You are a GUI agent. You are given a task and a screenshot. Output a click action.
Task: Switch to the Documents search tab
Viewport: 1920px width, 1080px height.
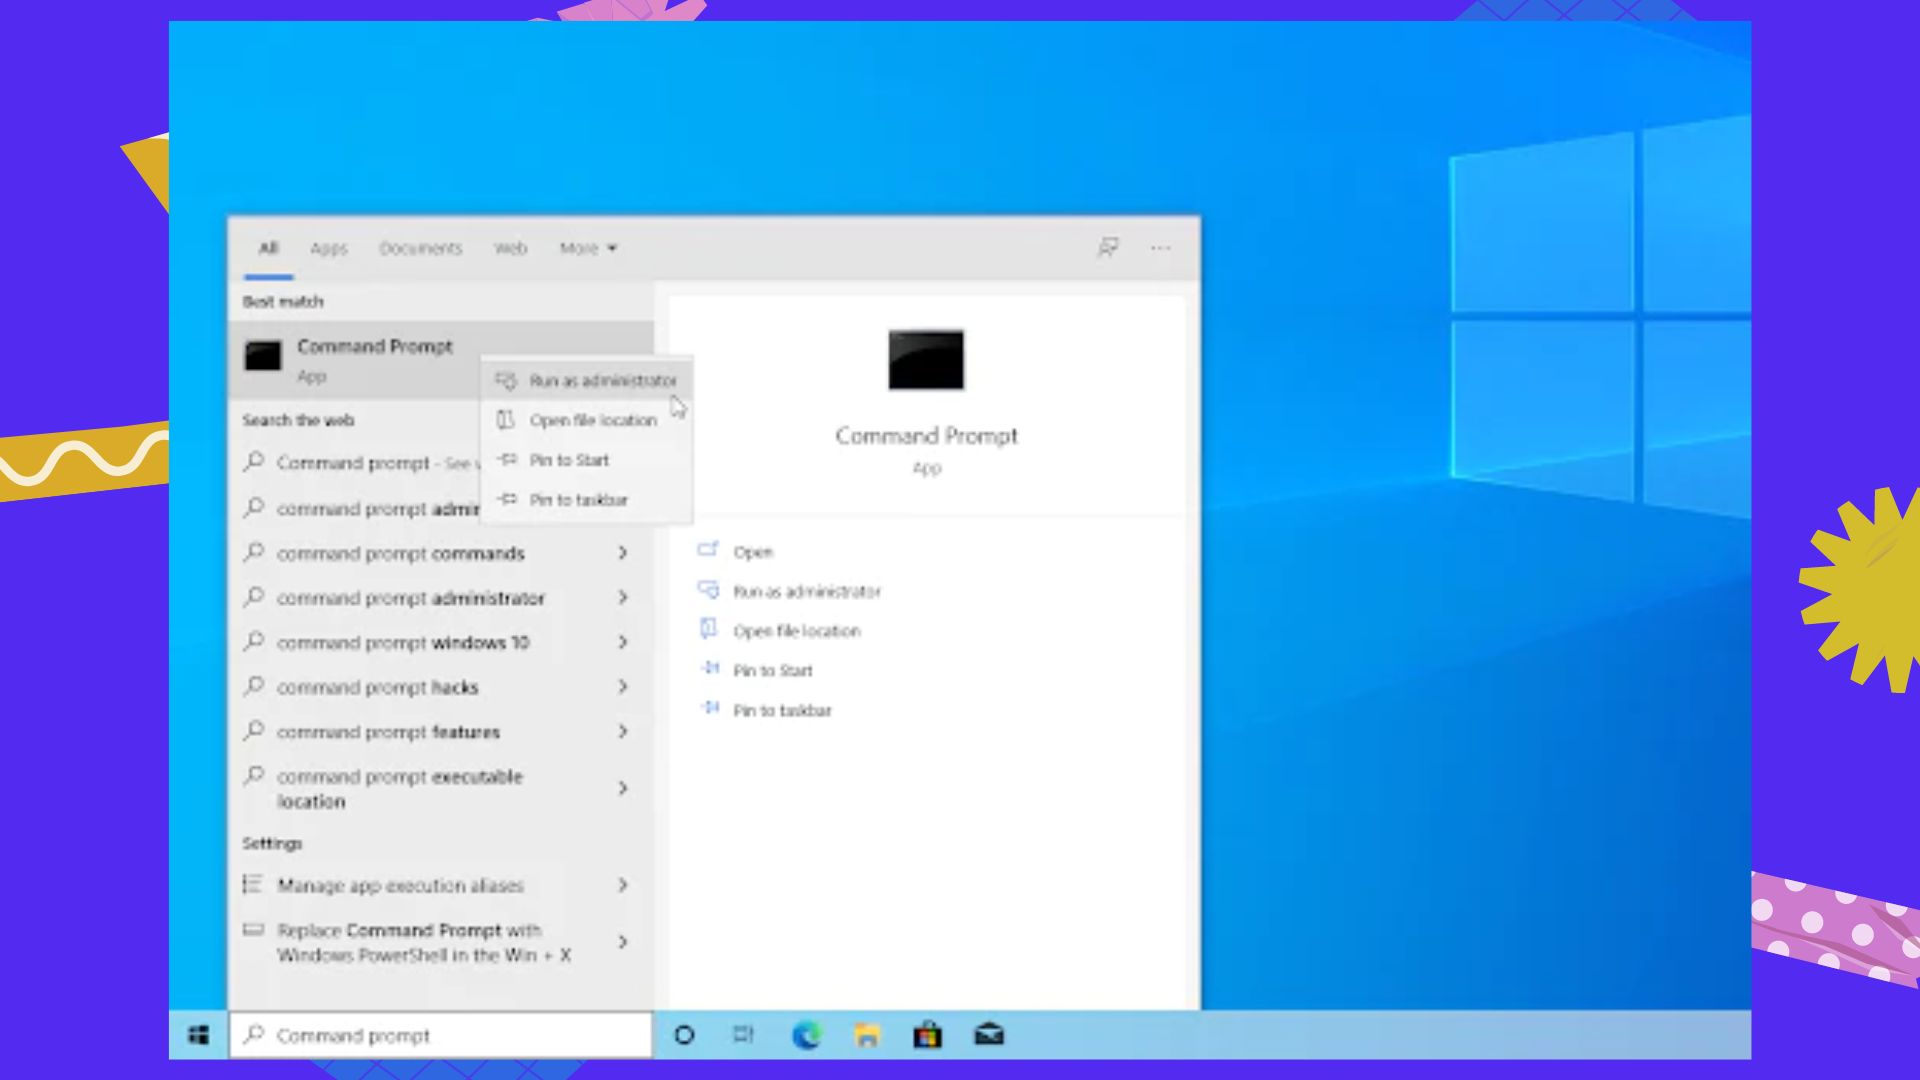pos(421,248)
